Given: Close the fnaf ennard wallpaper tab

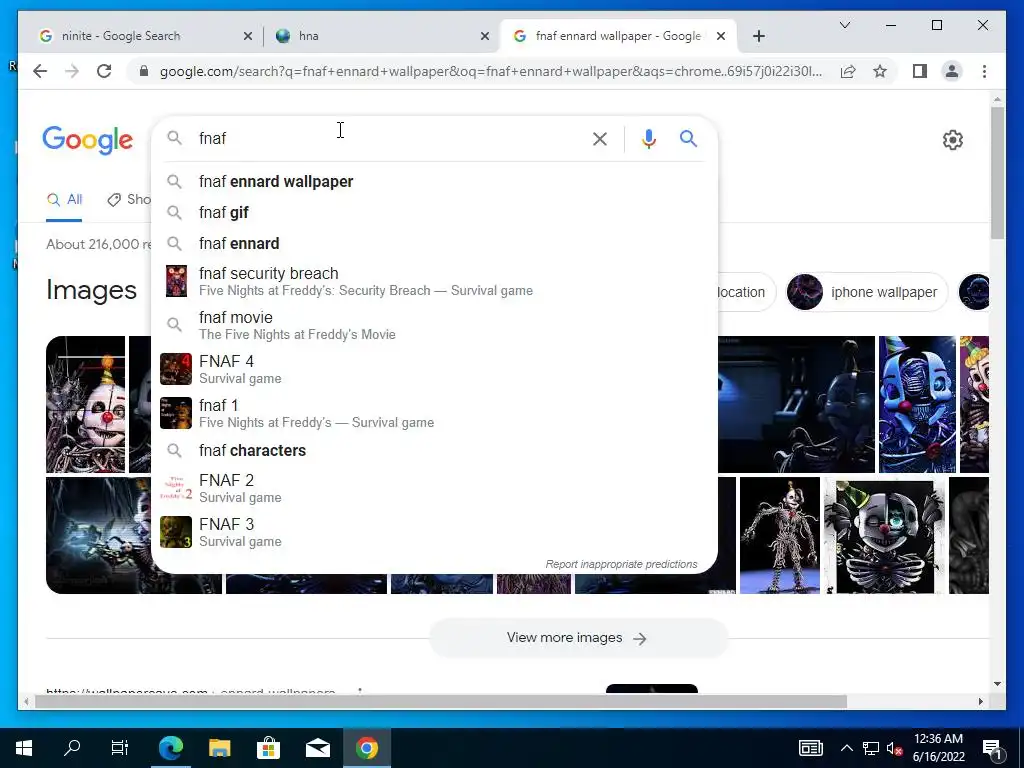Looking at the screenshot, I should pos(721,37).
